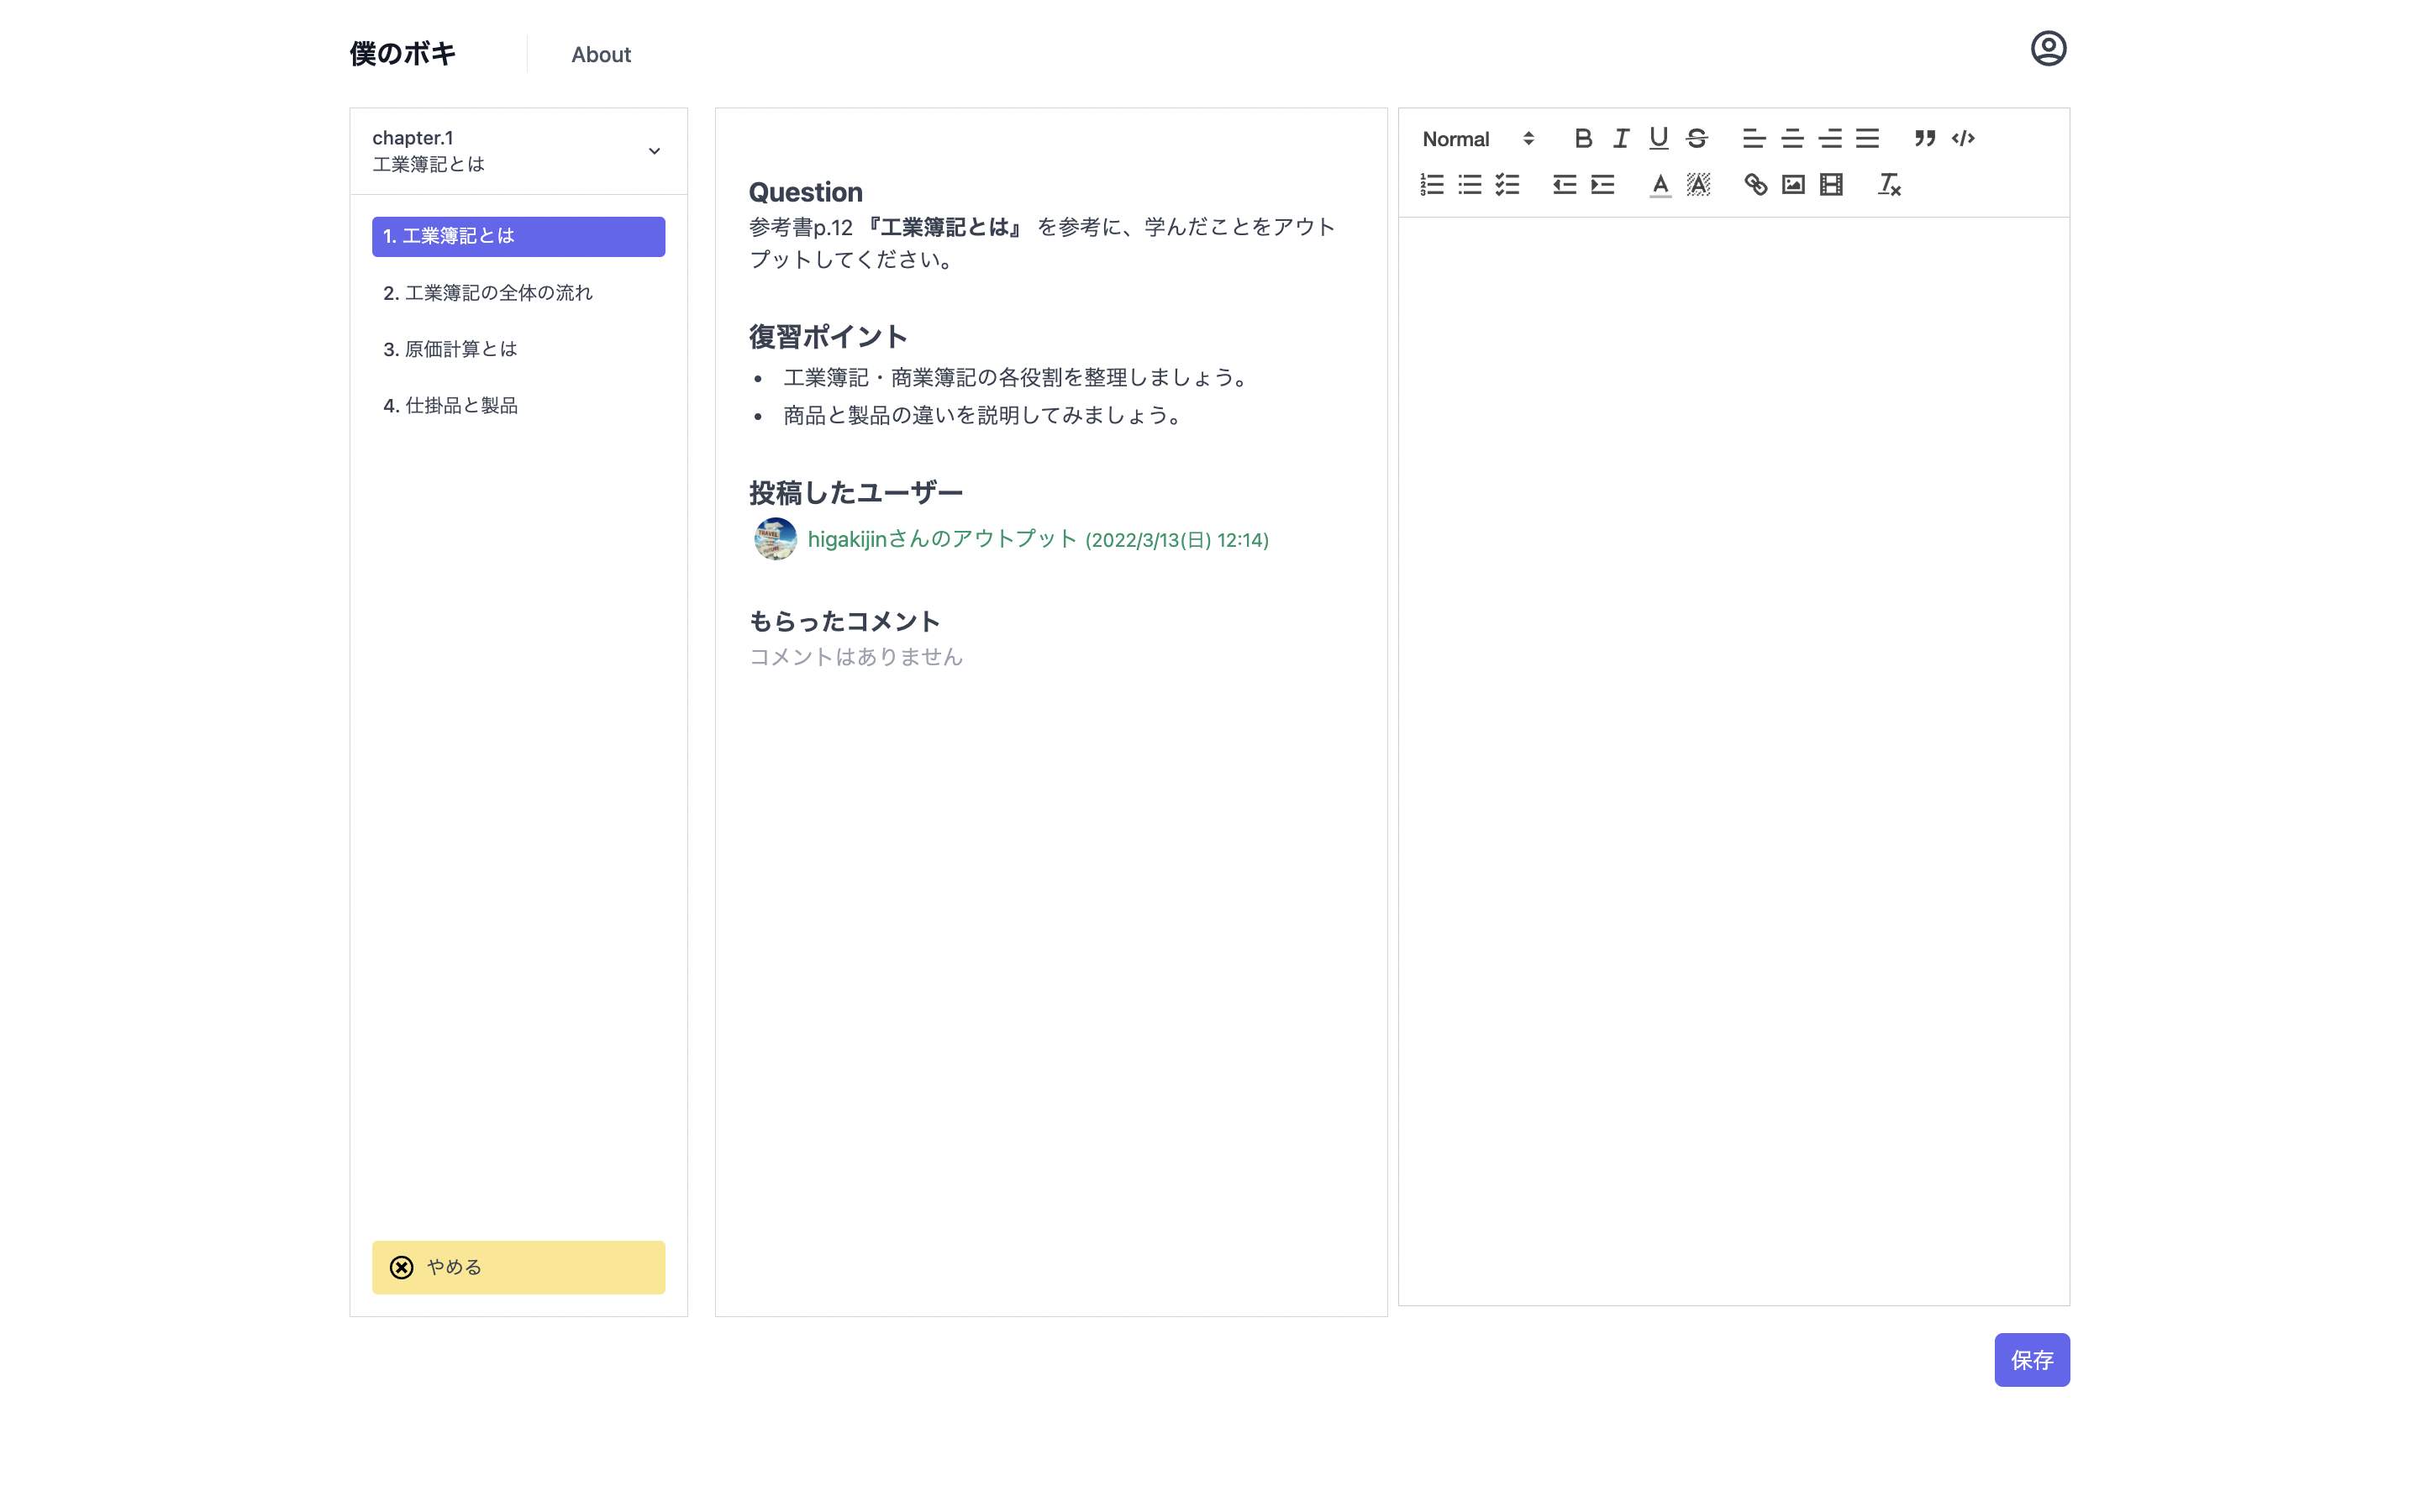This screenshot has width=2420, height=1512.
Task: Apply italic formatting
Action: click(1620, 139)
